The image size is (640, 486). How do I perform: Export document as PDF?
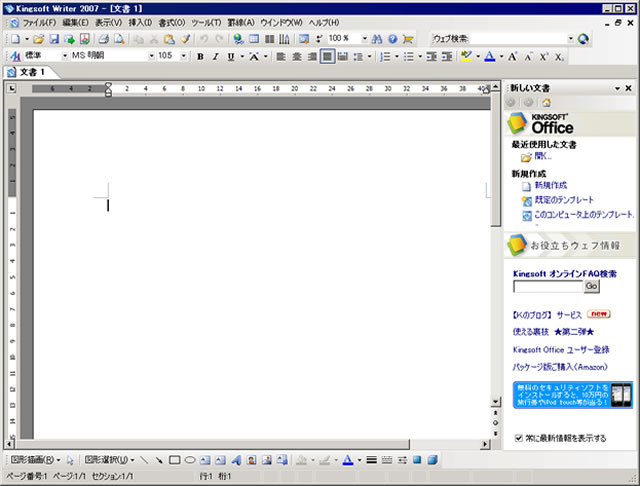(84, 39)
